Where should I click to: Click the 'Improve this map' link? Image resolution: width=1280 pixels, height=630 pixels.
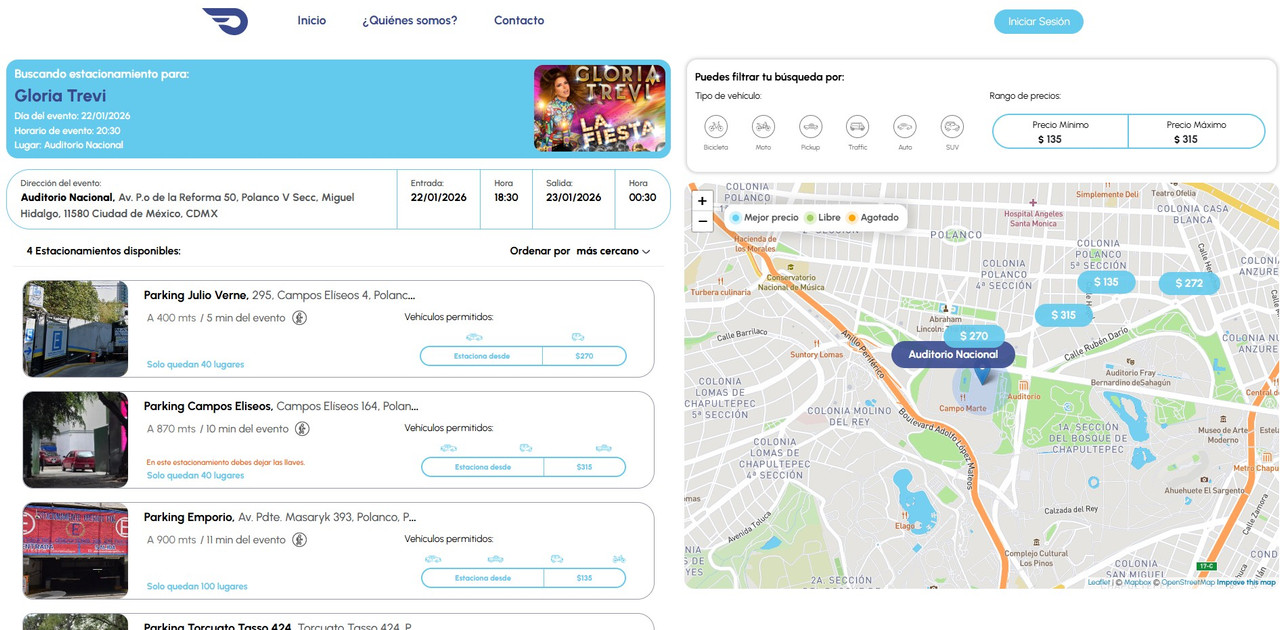1246,582
